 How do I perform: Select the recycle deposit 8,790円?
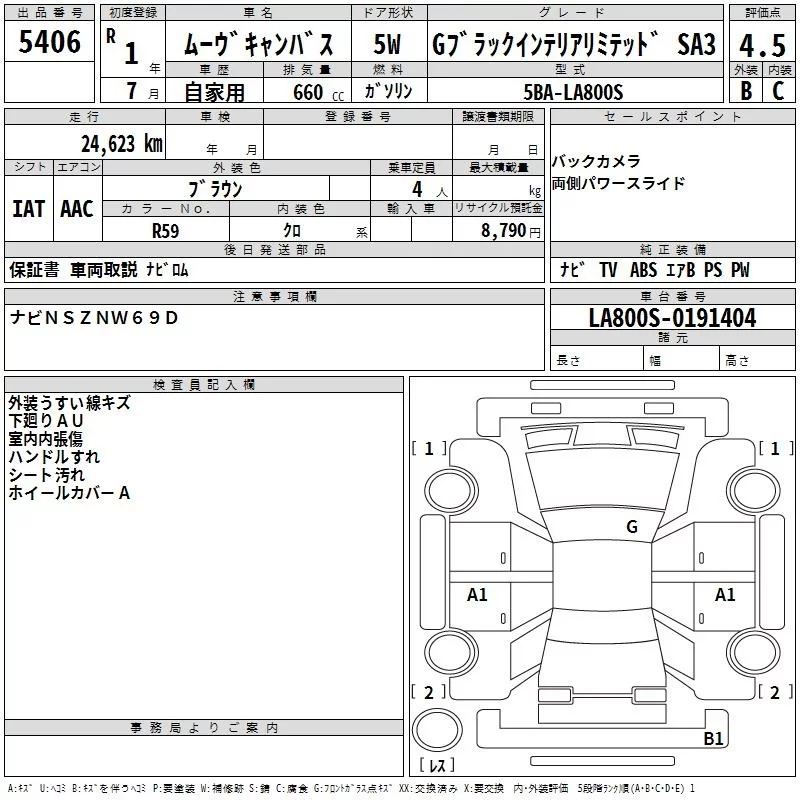pyautogui.click(x=511, y=231)
